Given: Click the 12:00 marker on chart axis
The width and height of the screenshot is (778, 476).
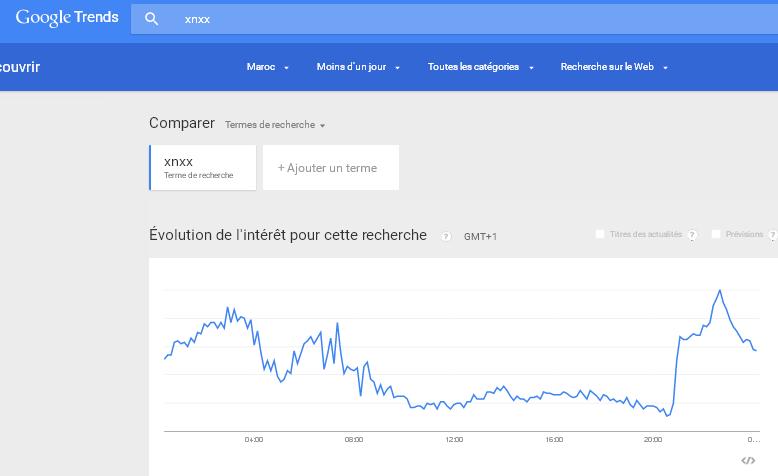Looking at the screenshot, I should pyautogui.click(x=454, y=439).
